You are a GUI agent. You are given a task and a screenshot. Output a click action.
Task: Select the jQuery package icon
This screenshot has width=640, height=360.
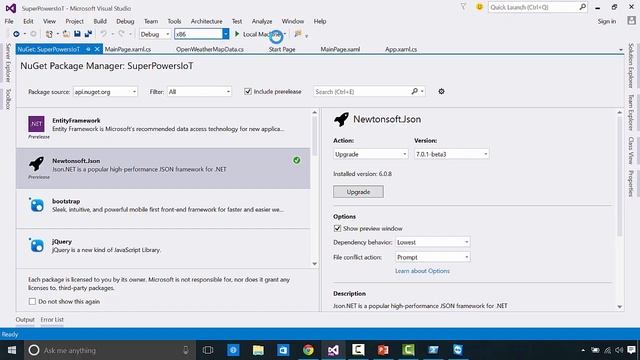tap(36, 245)
